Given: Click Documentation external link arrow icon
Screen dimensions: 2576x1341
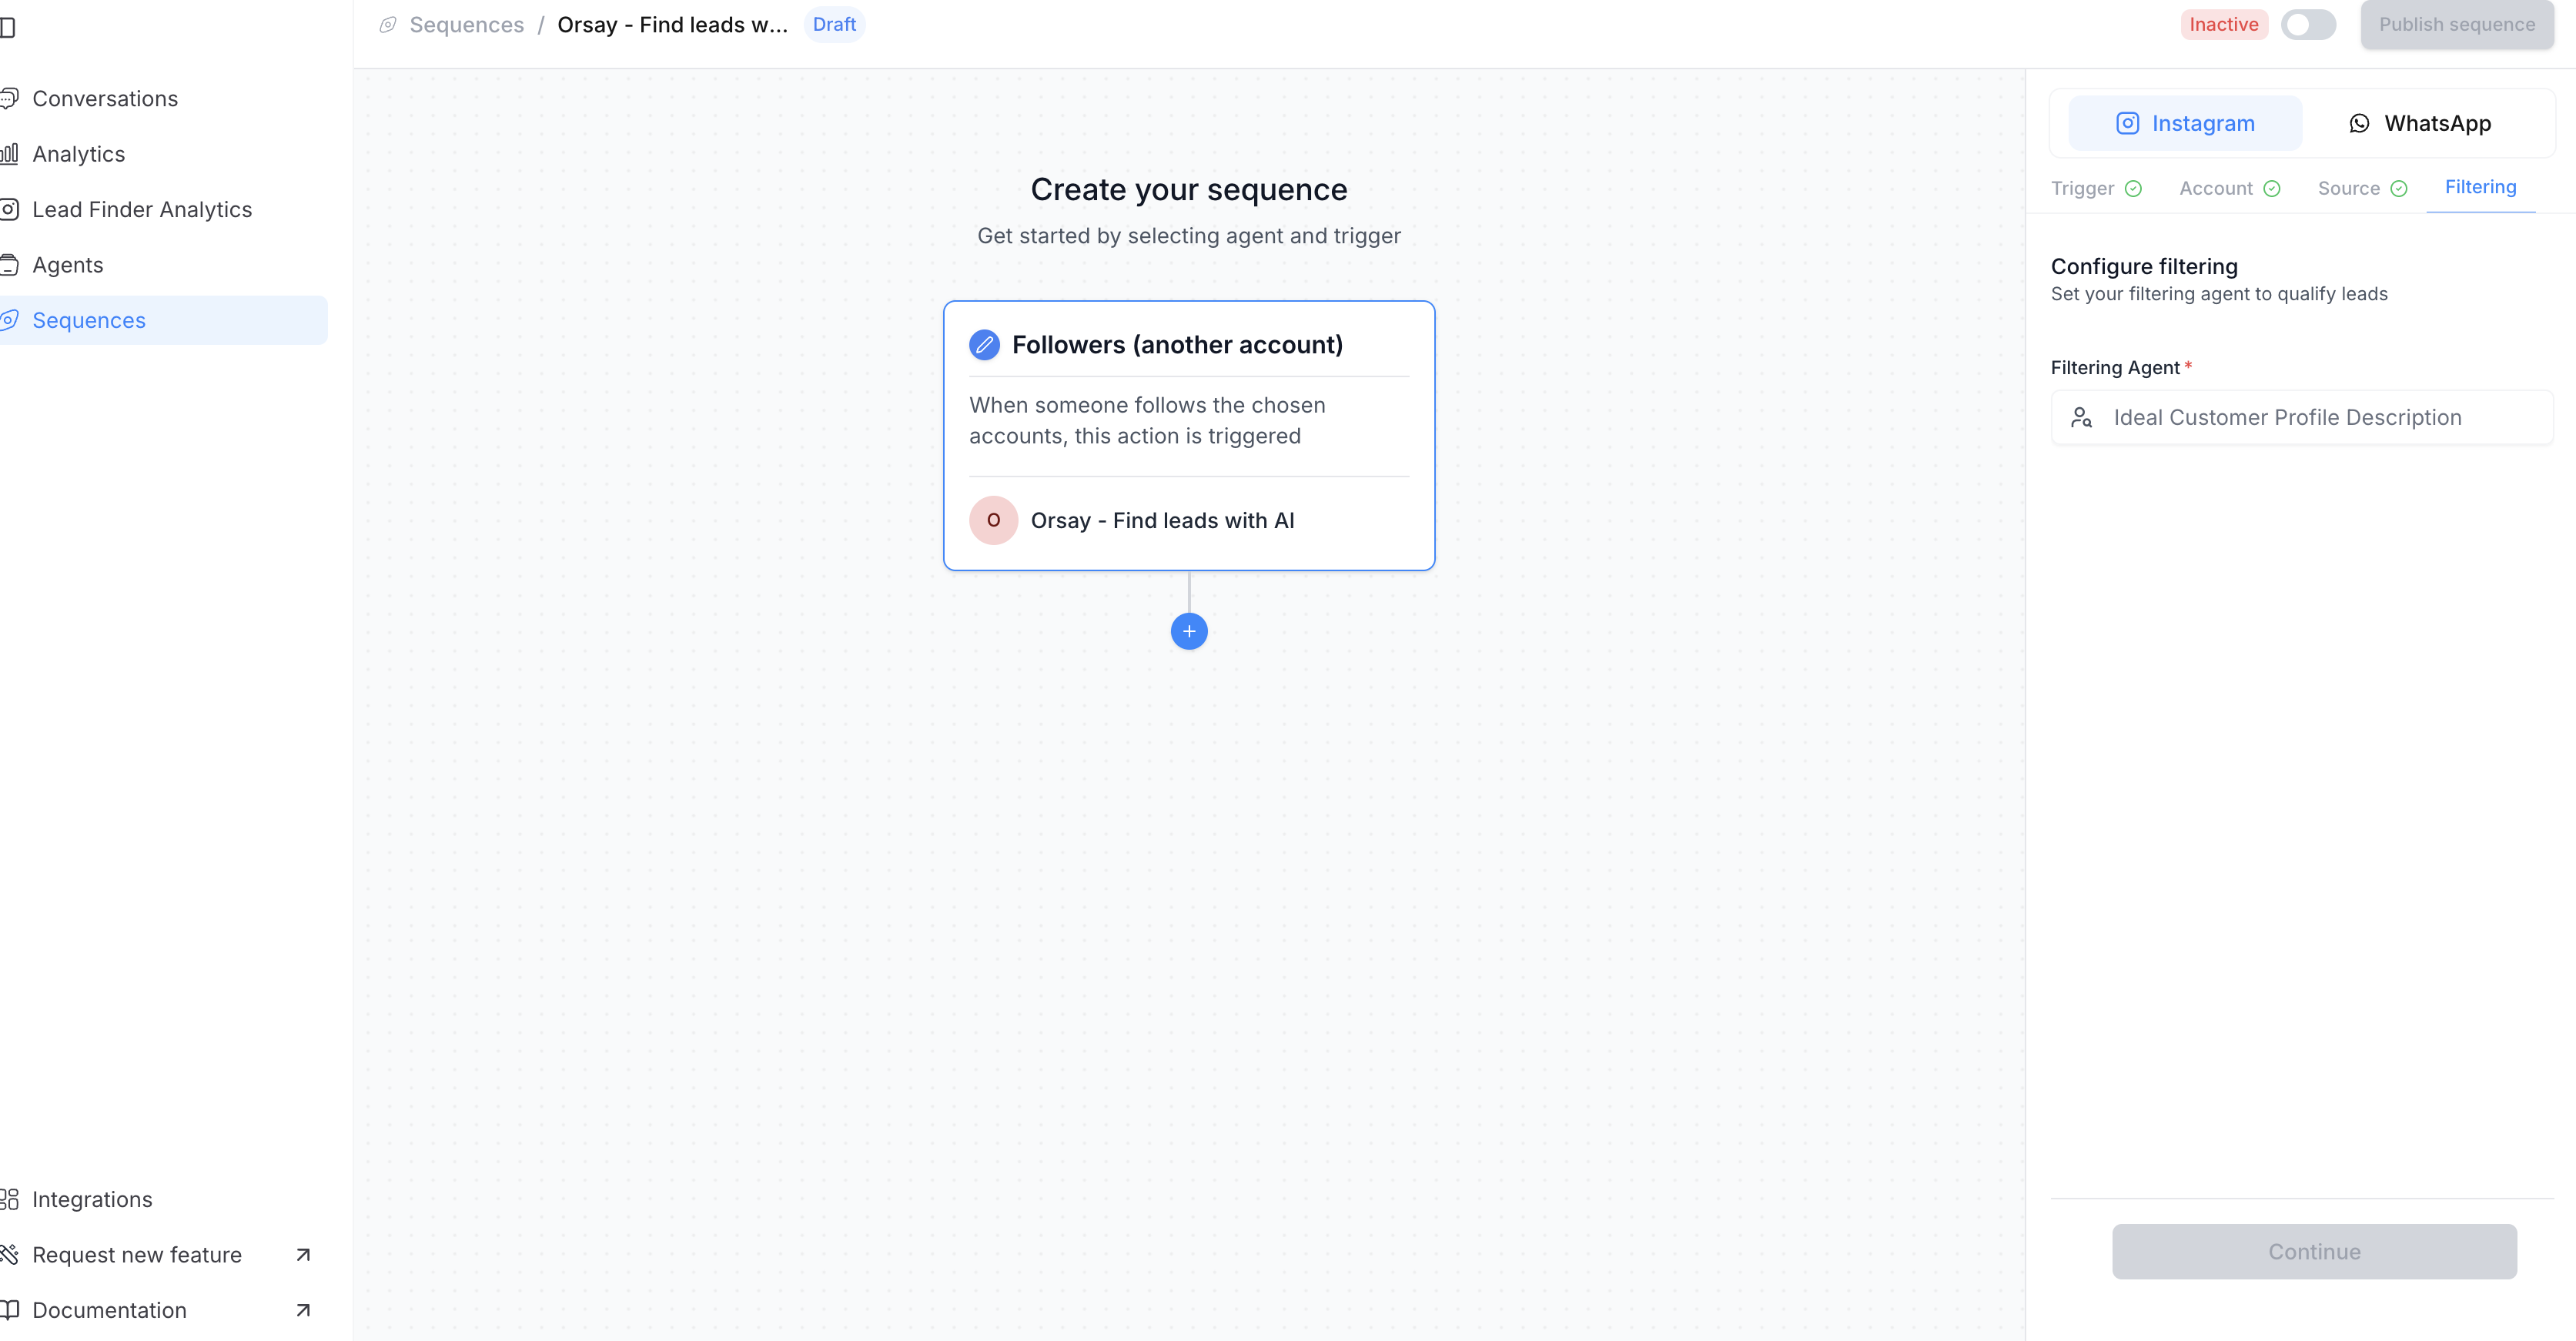Looking at the screenshot, I should [x=303, y=1310].
